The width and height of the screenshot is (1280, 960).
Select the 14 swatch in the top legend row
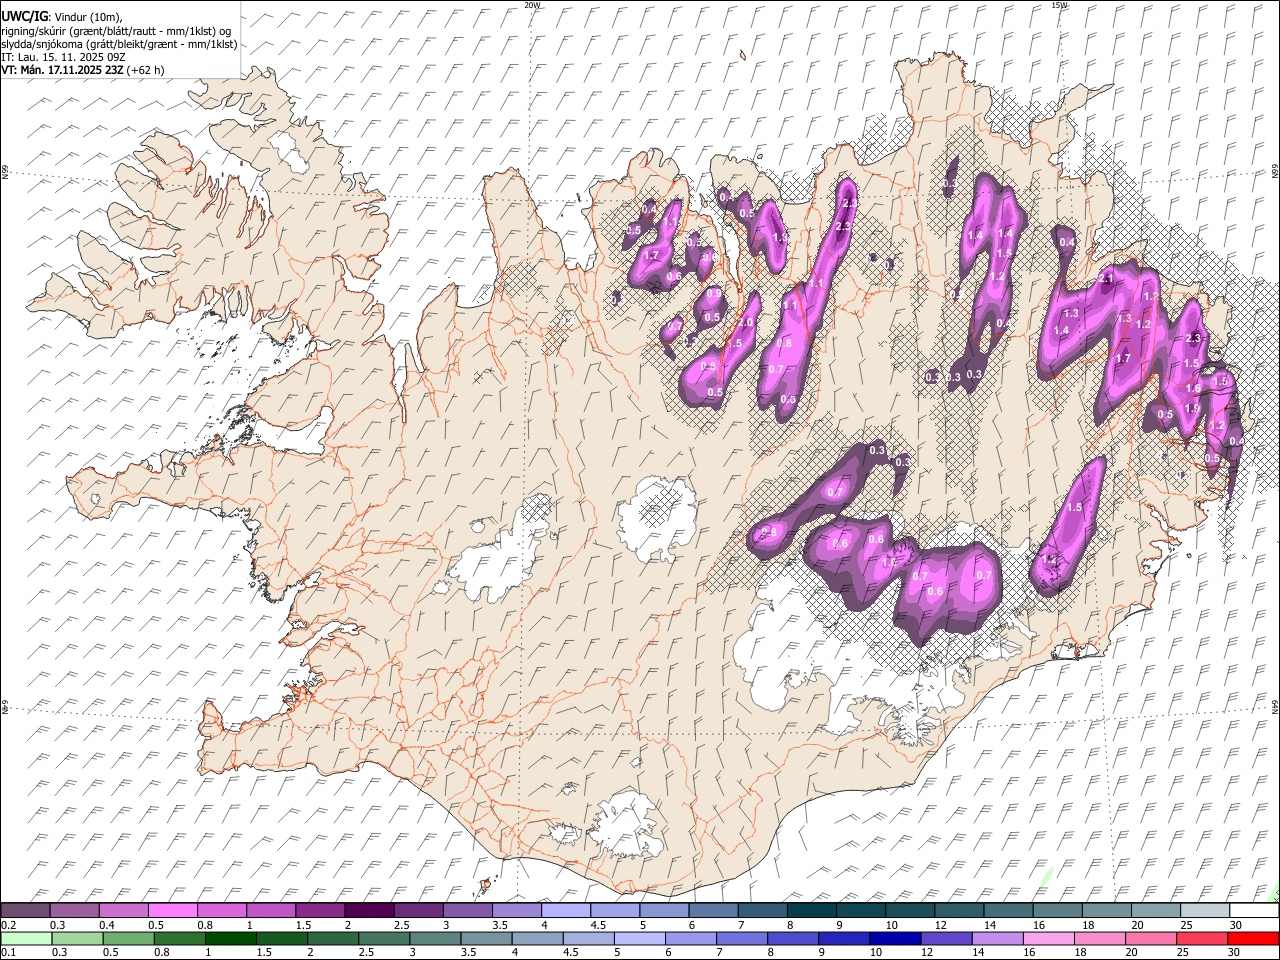pyautogui.click(x=1006, y=911)
